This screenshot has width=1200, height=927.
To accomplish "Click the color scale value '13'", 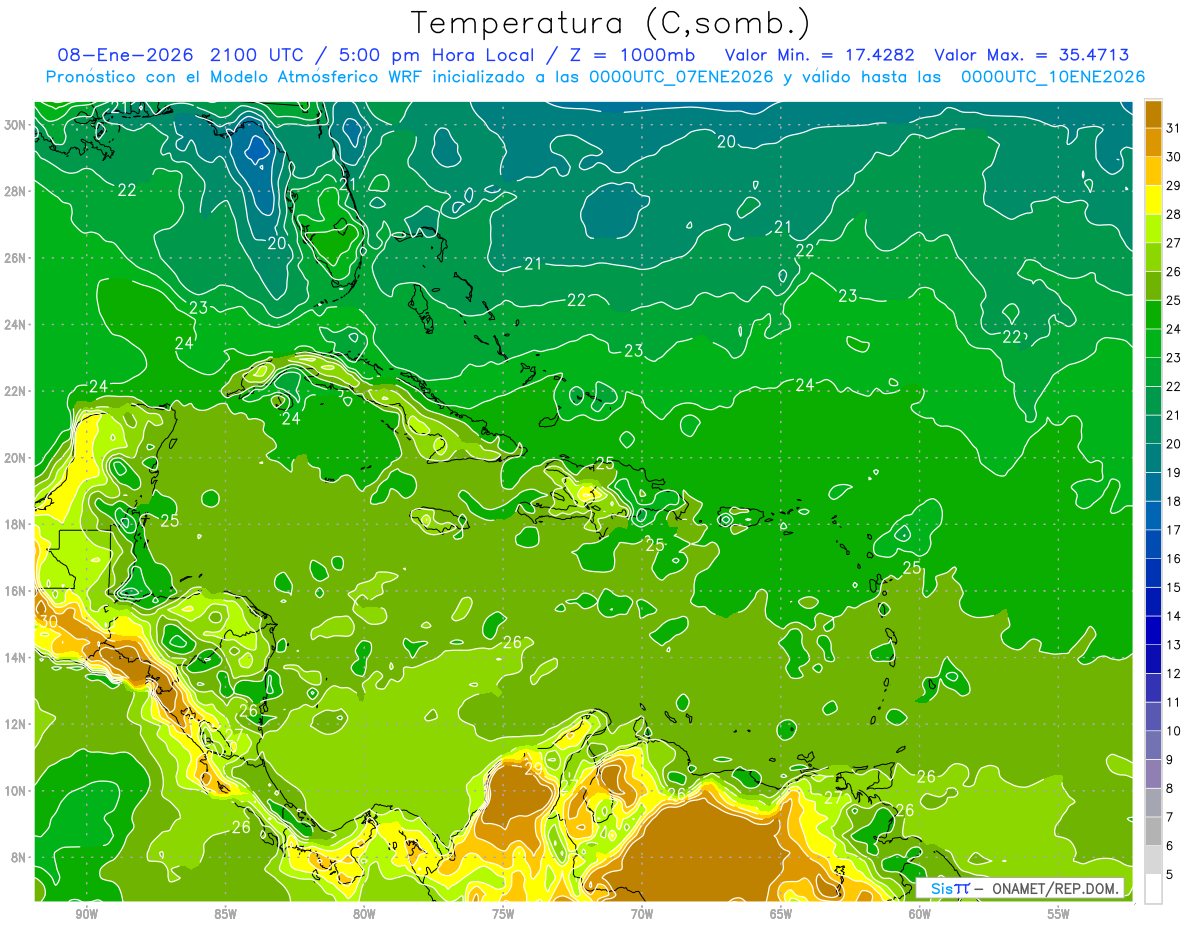I will pos(1174,645).
